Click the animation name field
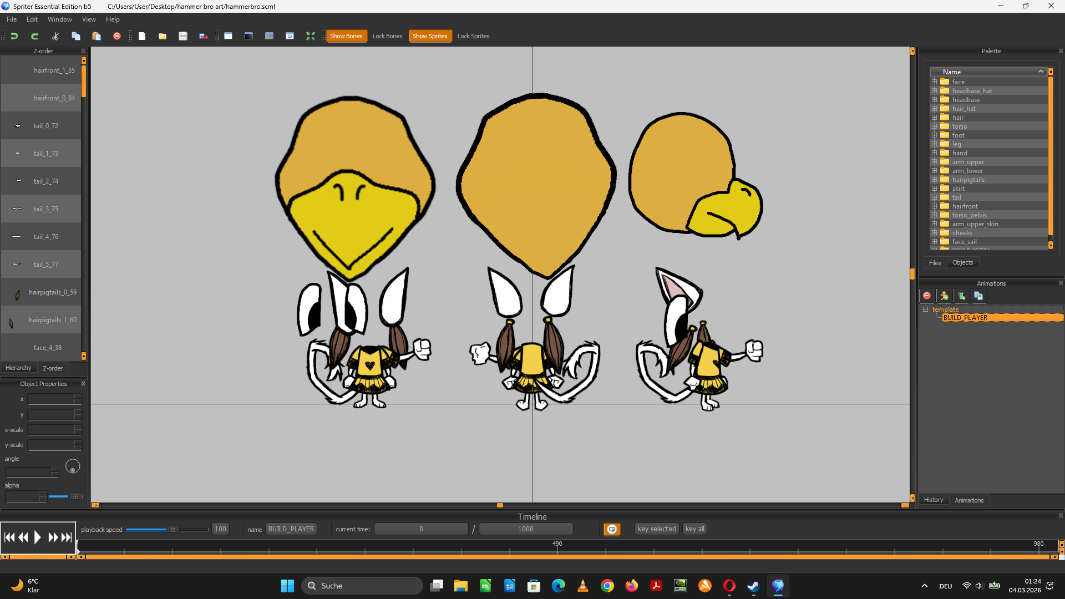 pos(291,529)
